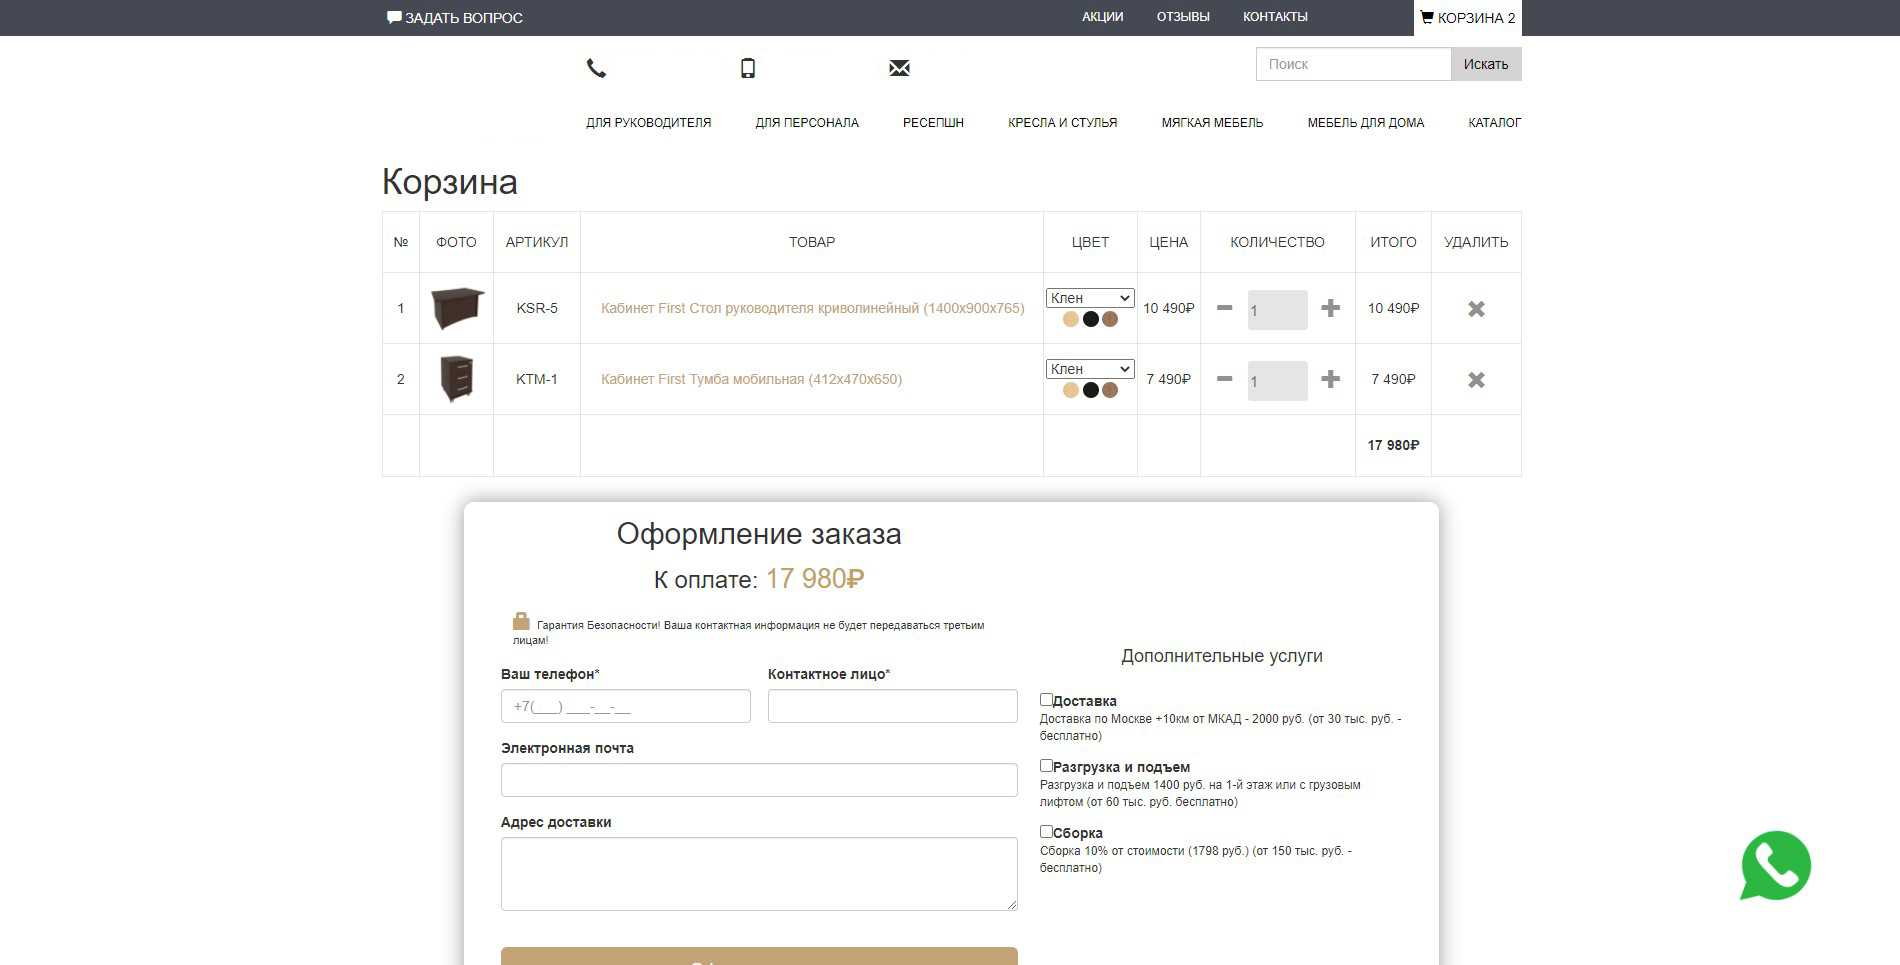Screen dimensions: 1900x965
Task: Delete KTM-1 cabinet from cart
Action: pyautogui.click(x=1476, y=380)
